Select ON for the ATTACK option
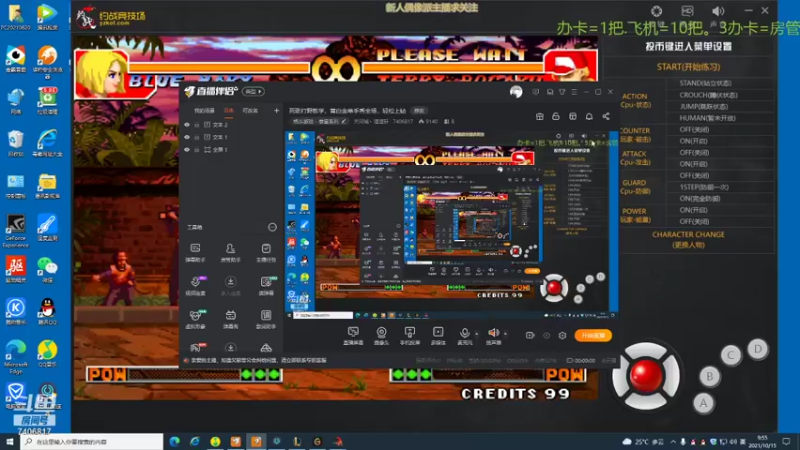 pos(693,164)
